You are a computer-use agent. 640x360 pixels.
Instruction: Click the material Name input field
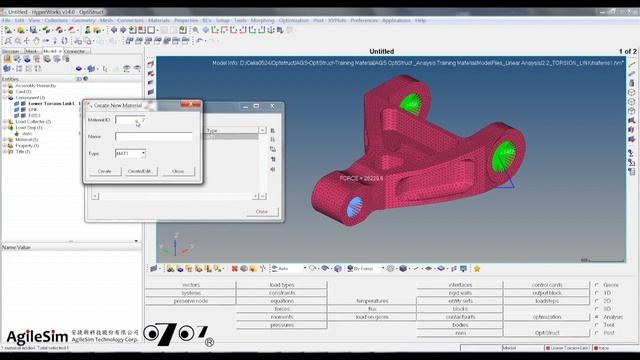(153, 136)
